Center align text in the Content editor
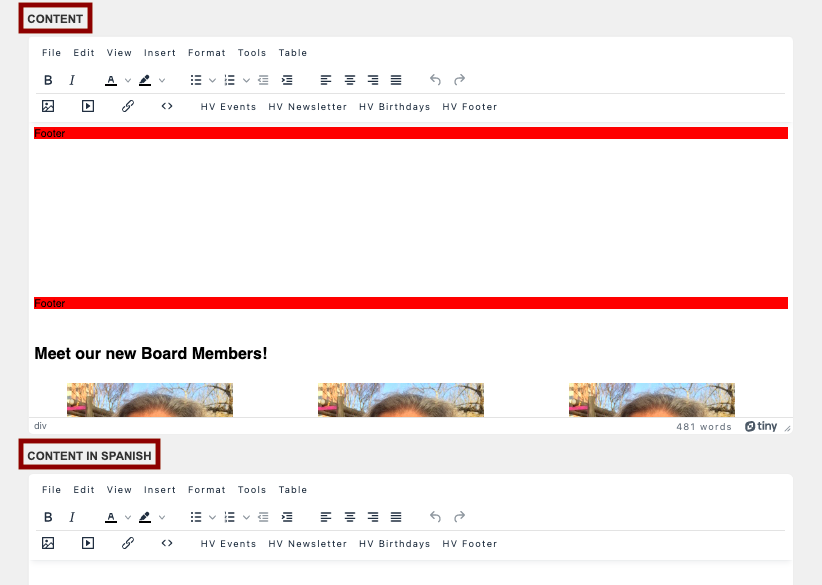 pyautogui.click(x=350, y=80)
